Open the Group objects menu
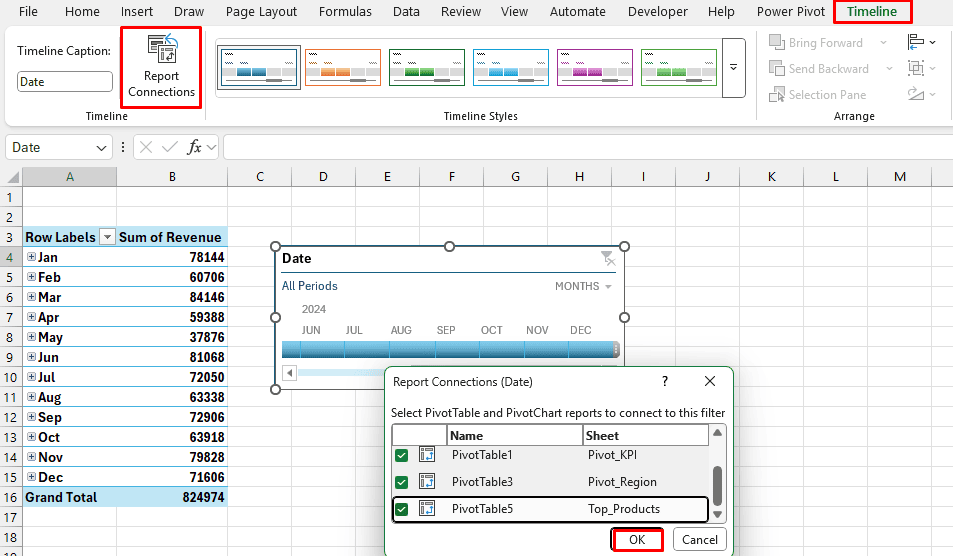 pyautogui.click(x=921, y=68)
